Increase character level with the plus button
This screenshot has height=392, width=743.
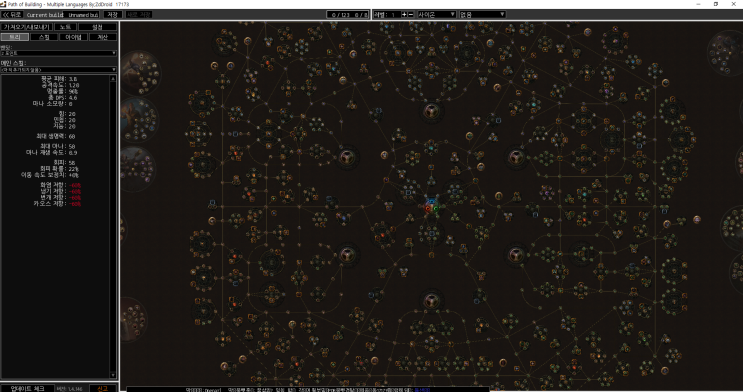pos(404,15)
